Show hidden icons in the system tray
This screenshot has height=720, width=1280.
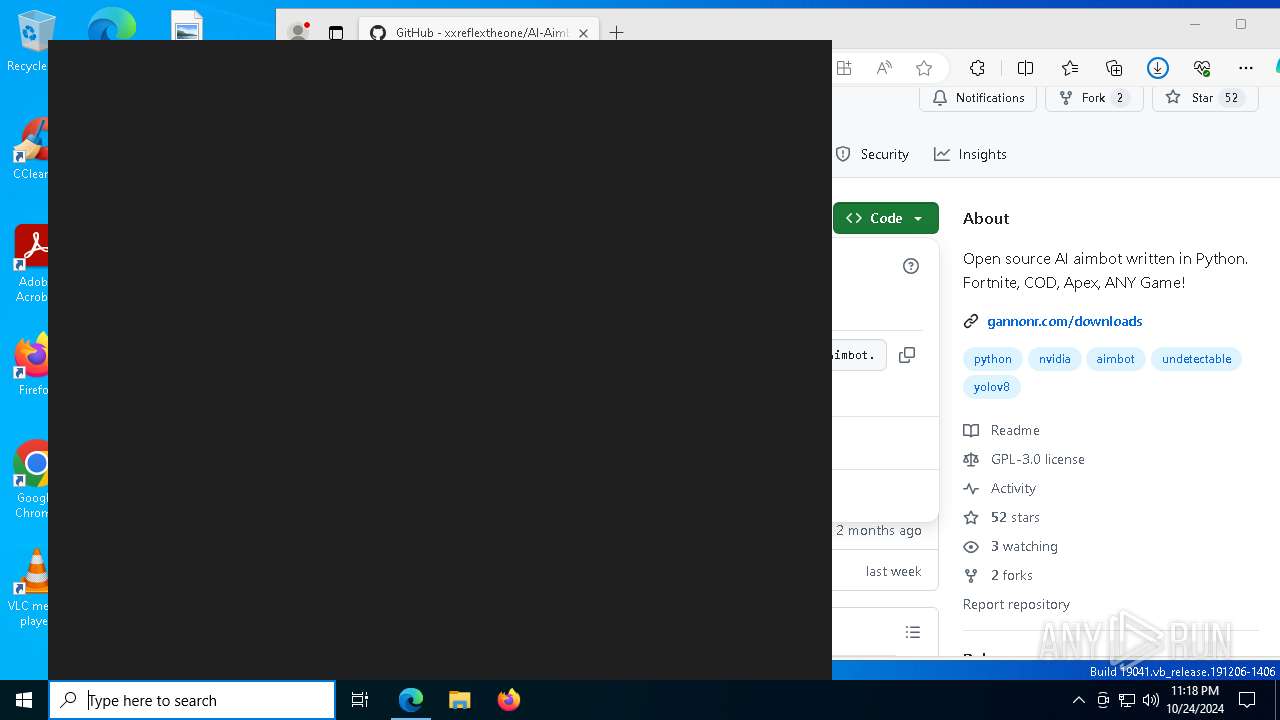point(1078,700)
